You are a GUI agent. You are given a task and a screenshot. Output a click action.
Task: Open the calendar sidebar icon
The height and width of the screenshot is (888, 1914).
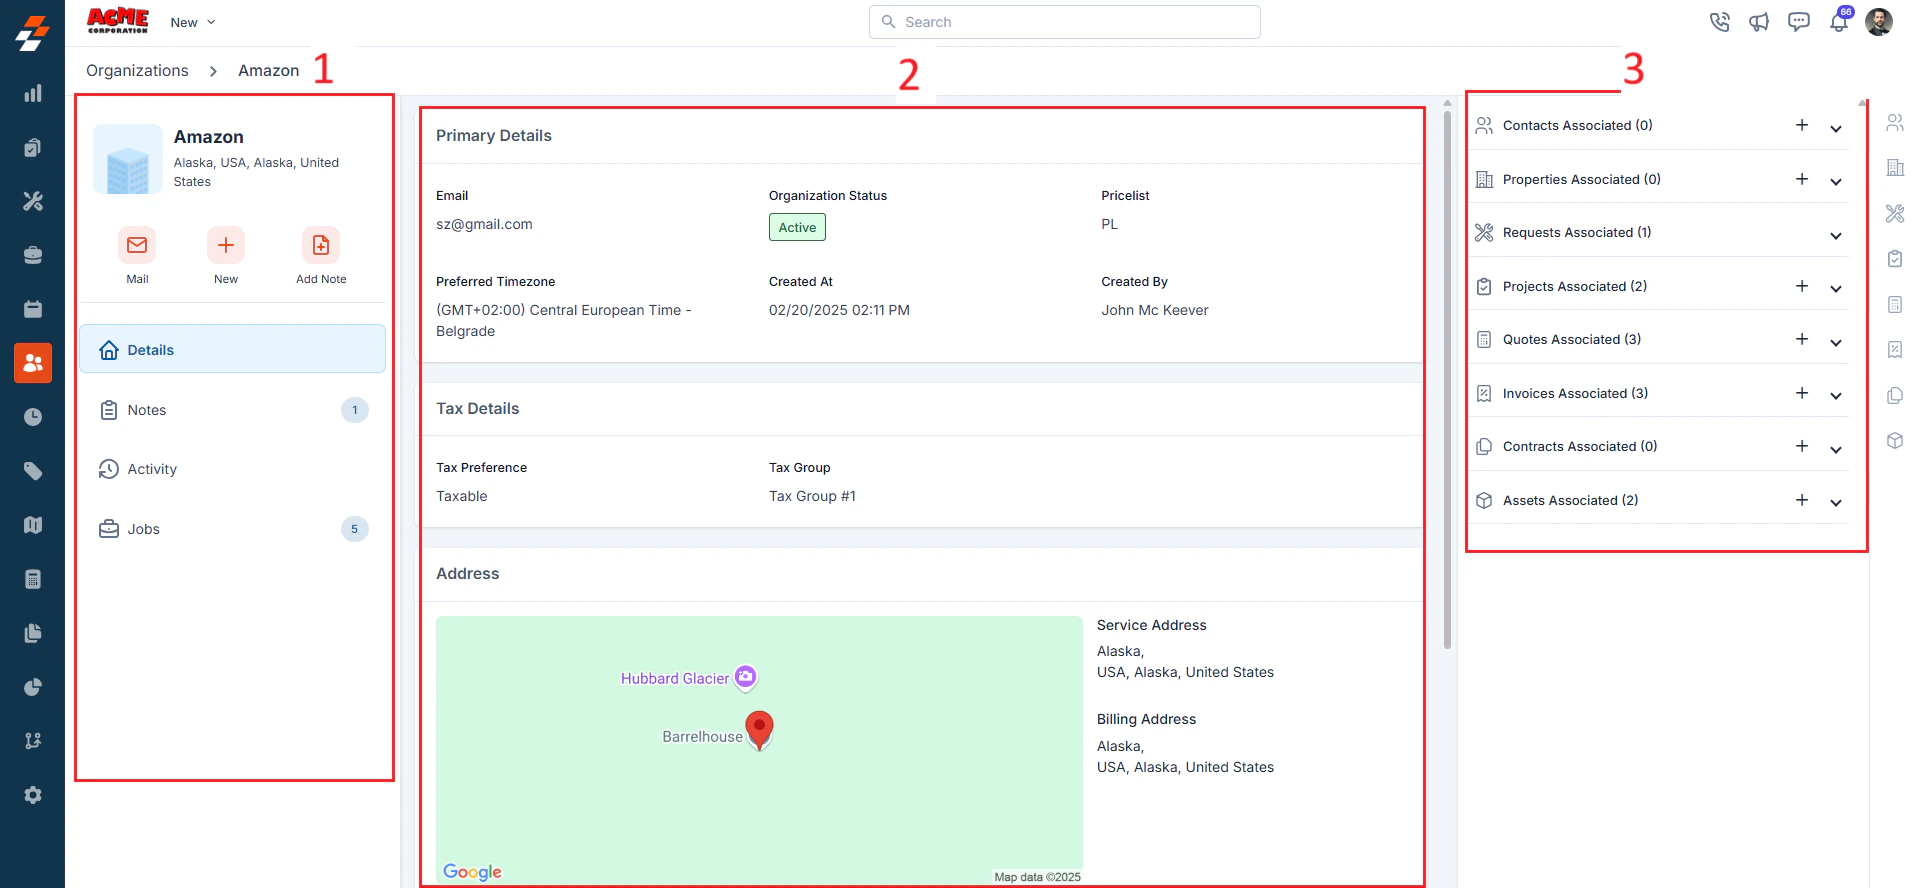coord(33,309)
